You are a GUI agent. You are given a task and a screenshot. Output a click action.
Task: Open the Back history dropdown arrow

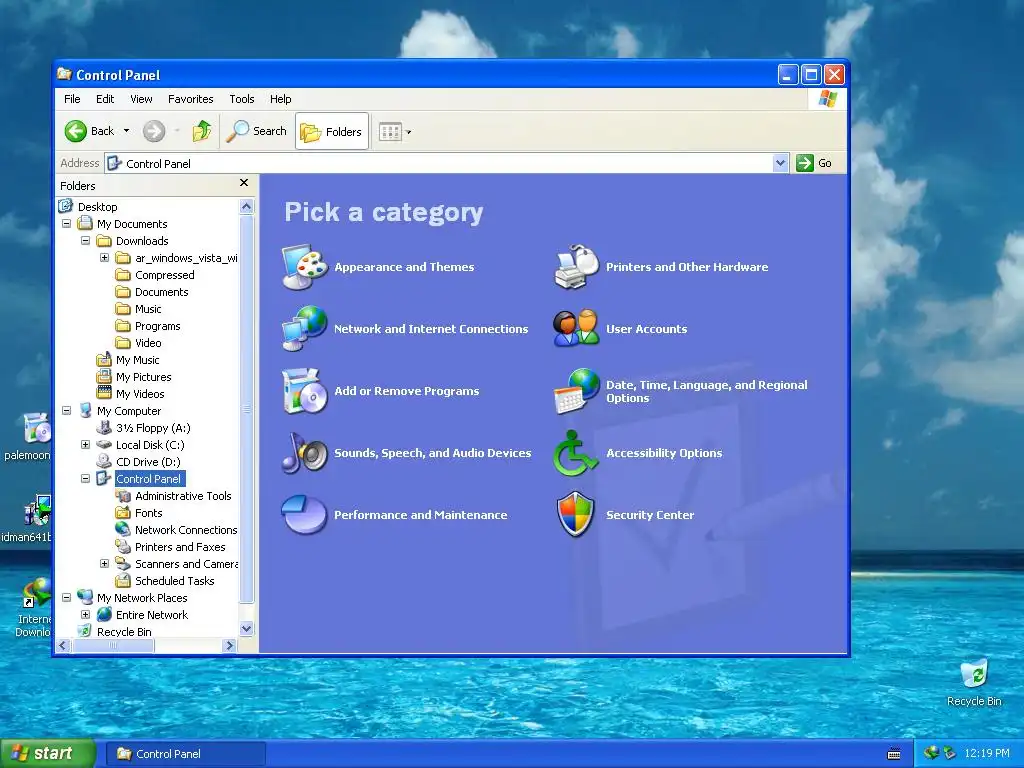point(126,131)
